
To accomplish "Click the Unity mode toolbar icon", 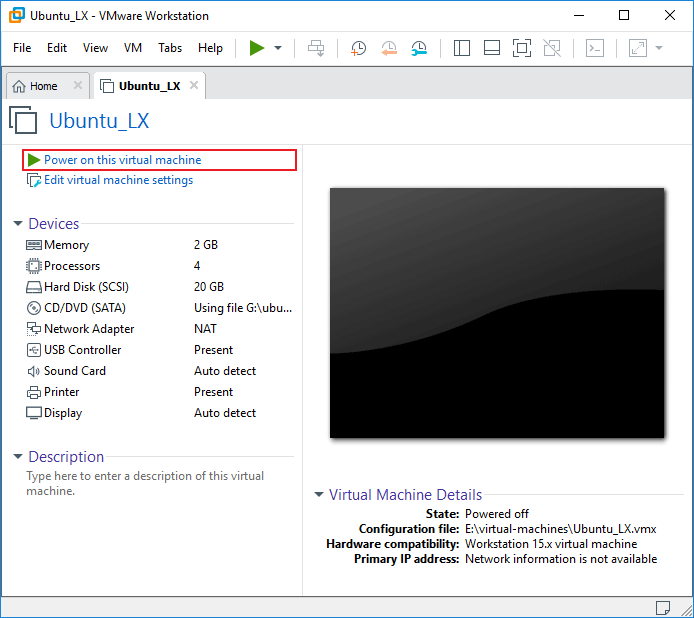I will click(x=552, y=48).
